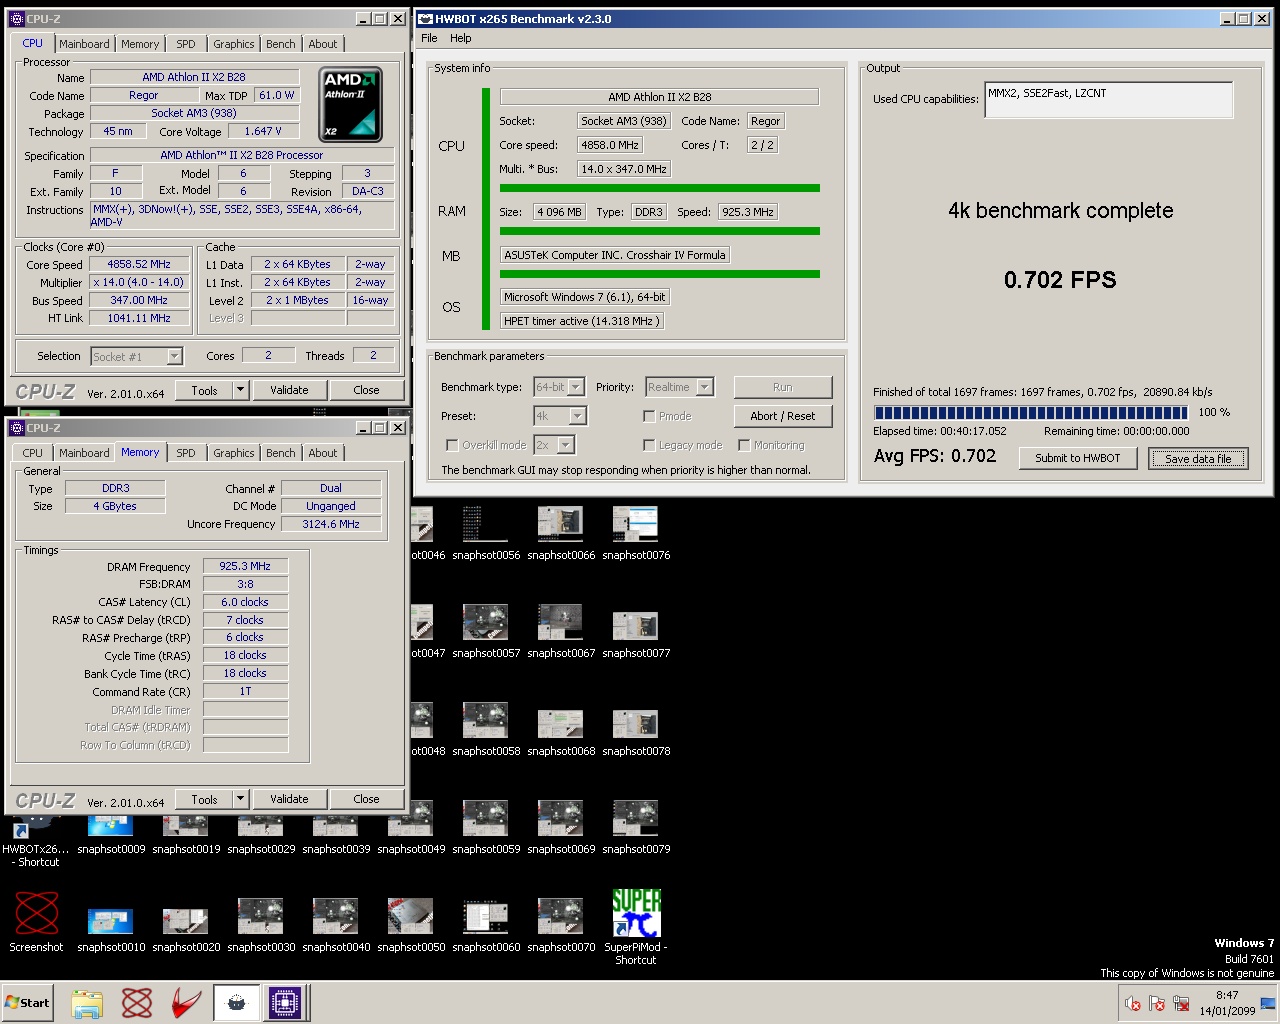Select snaphsot0019 desktop file

pos(186,834)
